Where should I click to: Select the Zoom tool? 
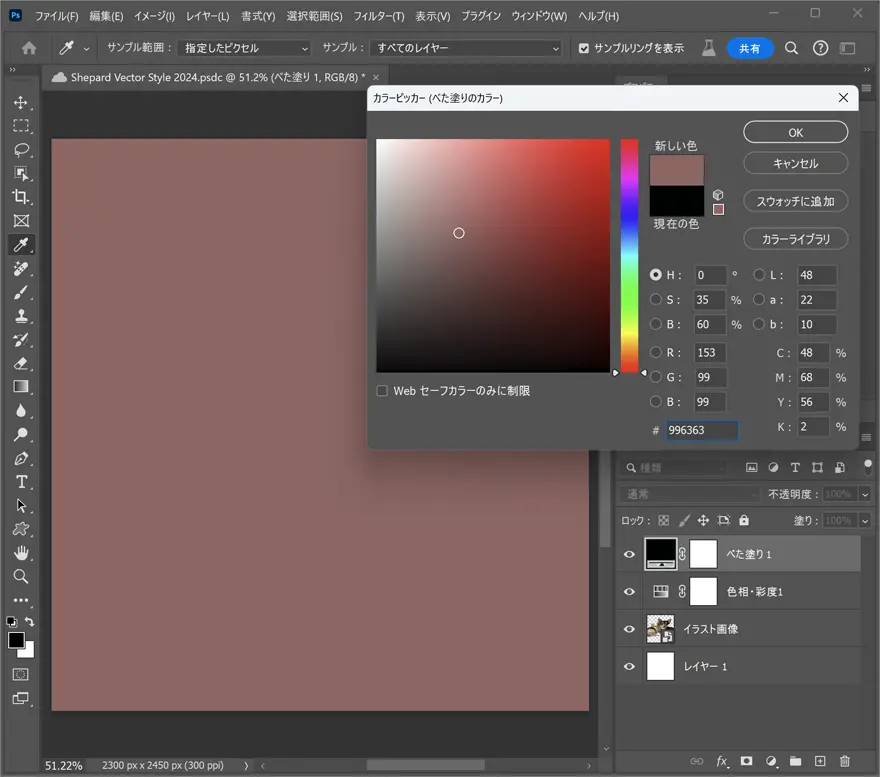click(21, 577)
